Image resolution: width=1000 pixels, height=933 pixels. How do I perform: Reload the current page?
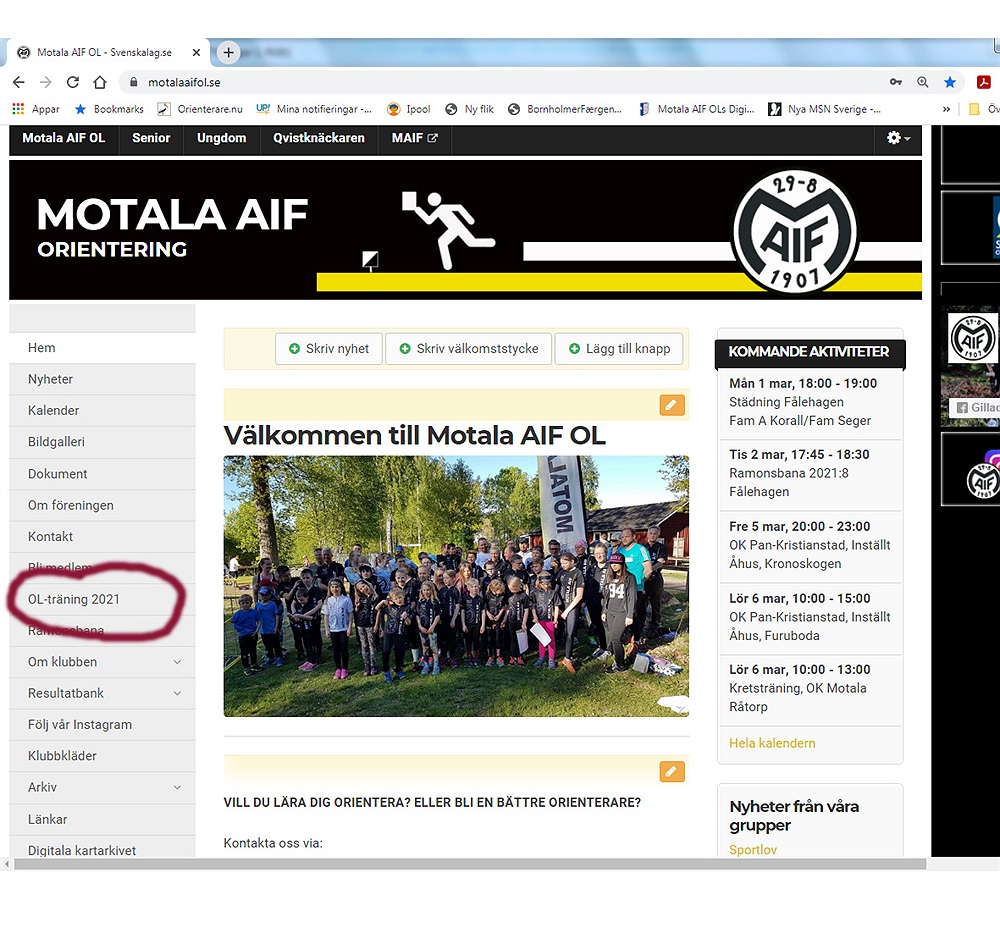click(x=73, y=82)
